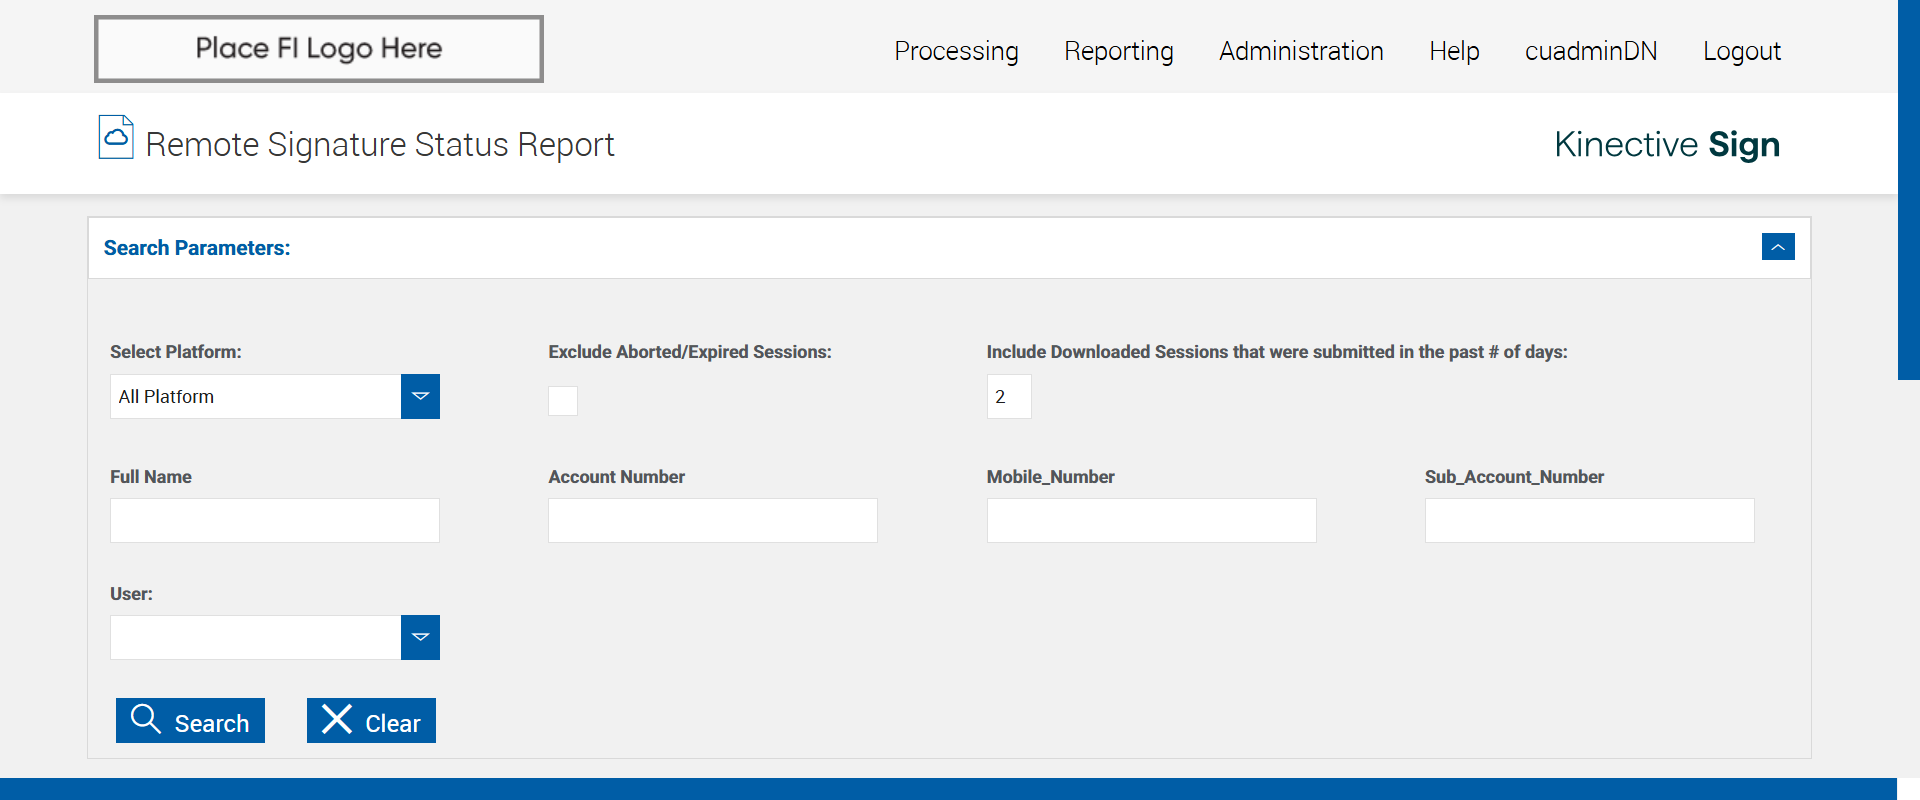Click the cuadminDN user menu

pyautogui.click(x=1591, y=51)
